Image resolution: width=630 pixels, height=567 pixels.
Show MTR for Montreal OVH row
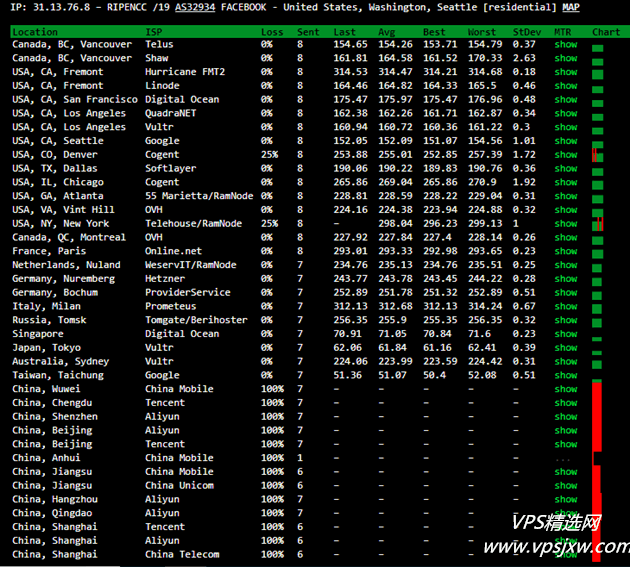(566, 237)
